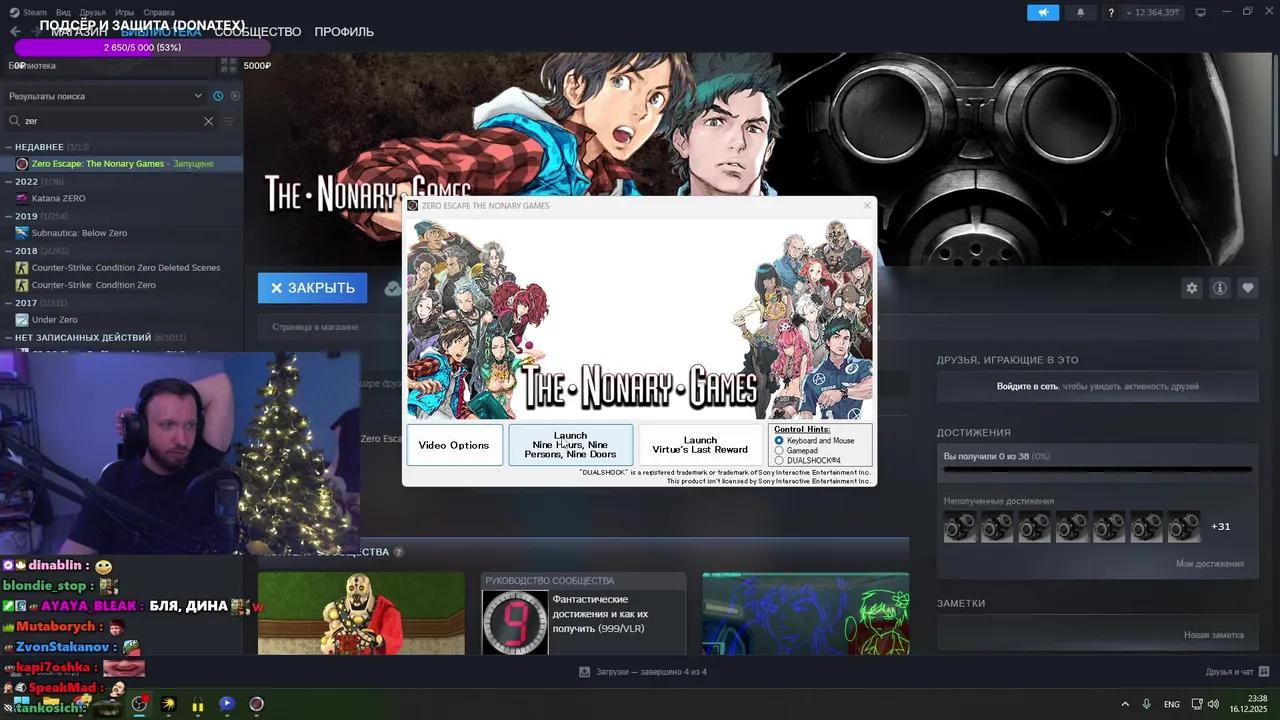Open Steam notifications bell

tap(1080, 13)
